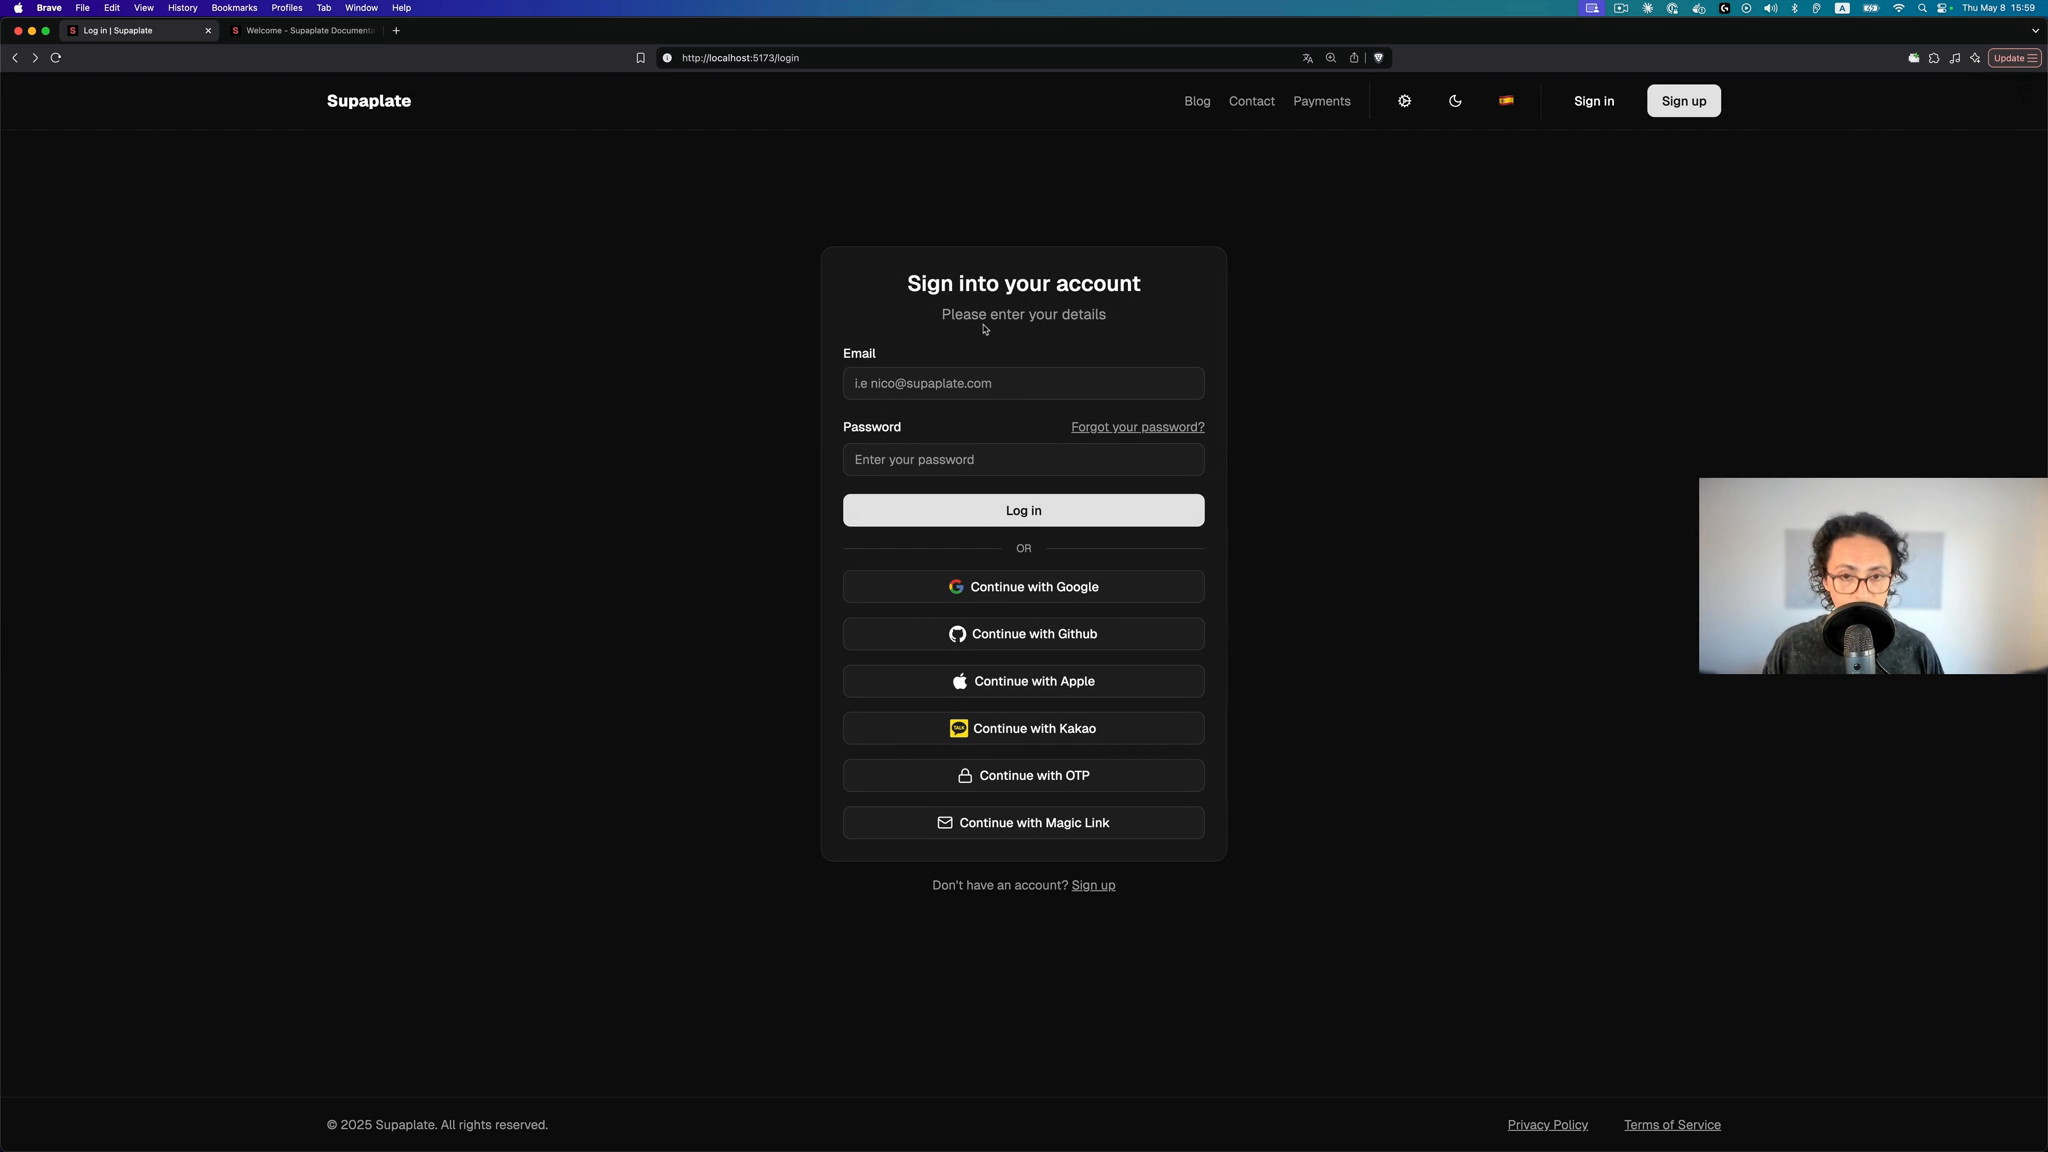Go back with browser back arrow
Screen dimensions: 2048x1152
(x=15, y=58)
